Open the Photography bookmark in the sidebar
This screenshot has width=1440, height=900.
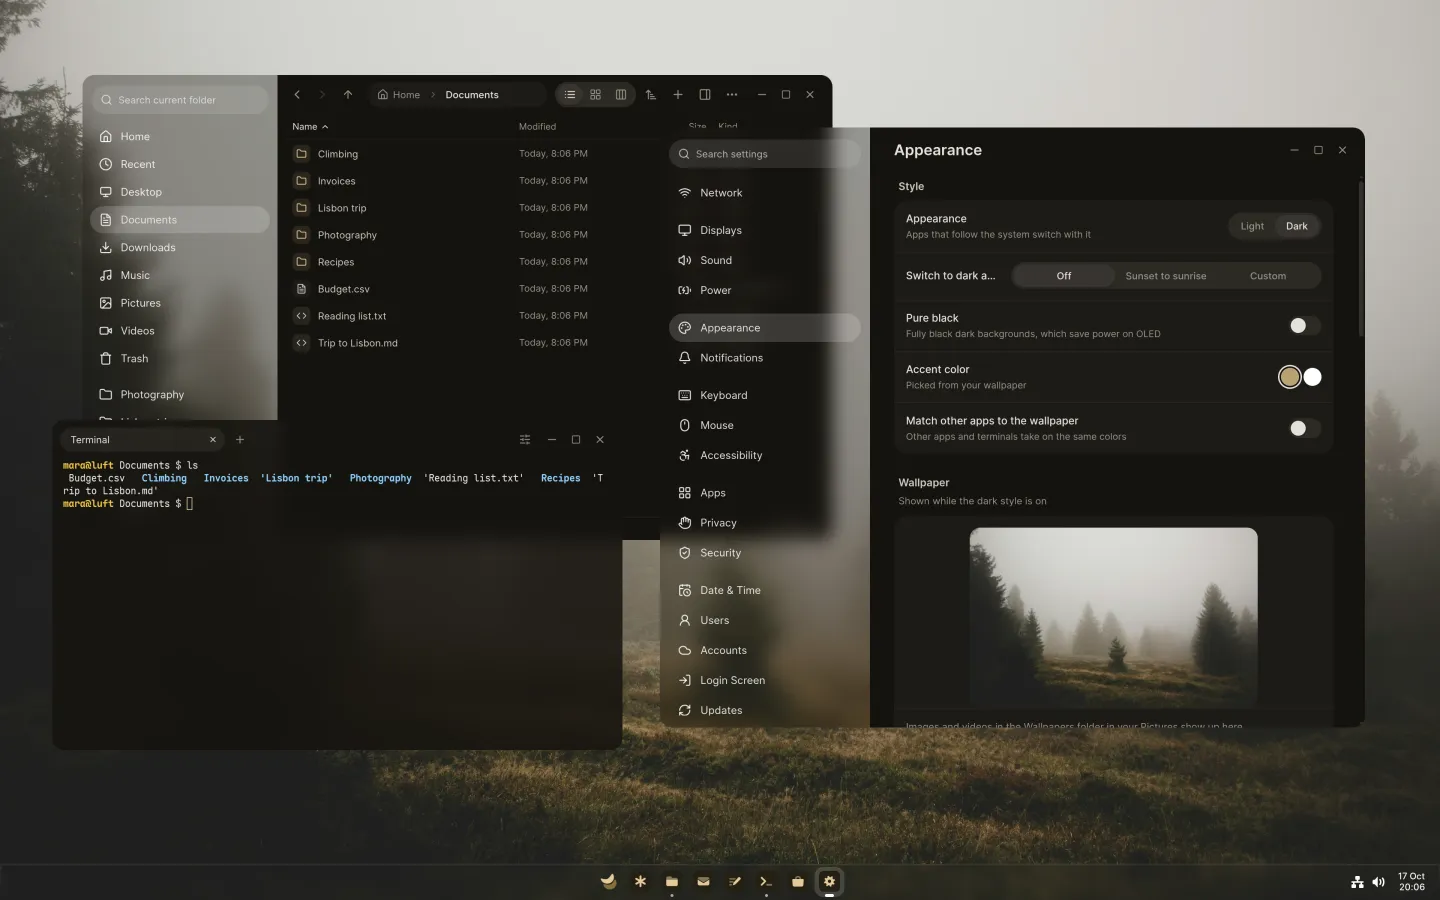point(180,395)
